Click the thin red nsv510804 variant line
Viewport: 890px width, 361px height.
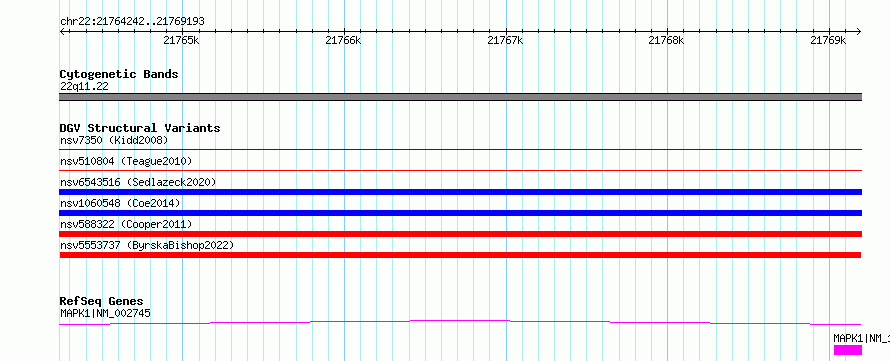coord(460,170)
